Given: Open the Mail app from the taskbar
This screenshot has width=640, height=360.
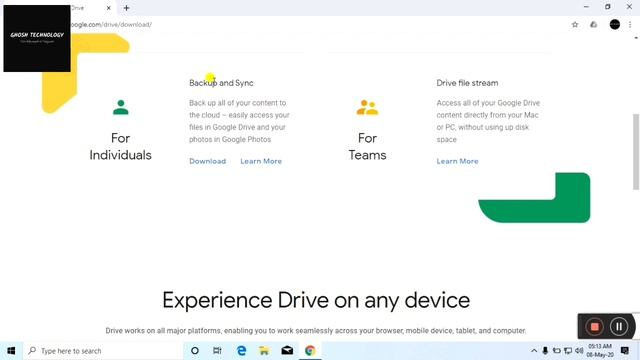Looking at the screenshot, I should coord(287,351).
